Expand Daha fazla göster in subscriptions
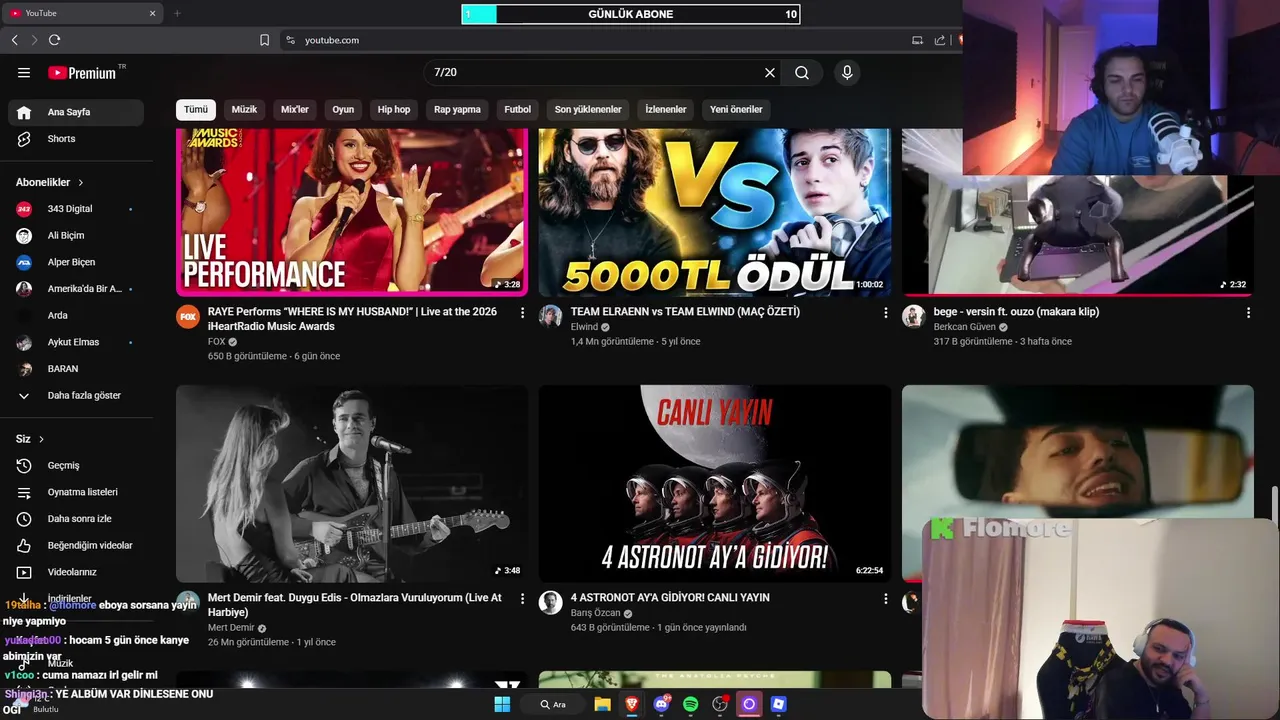Image resolution: width=1280 pixels, height=720 pixels. [76, 395]
